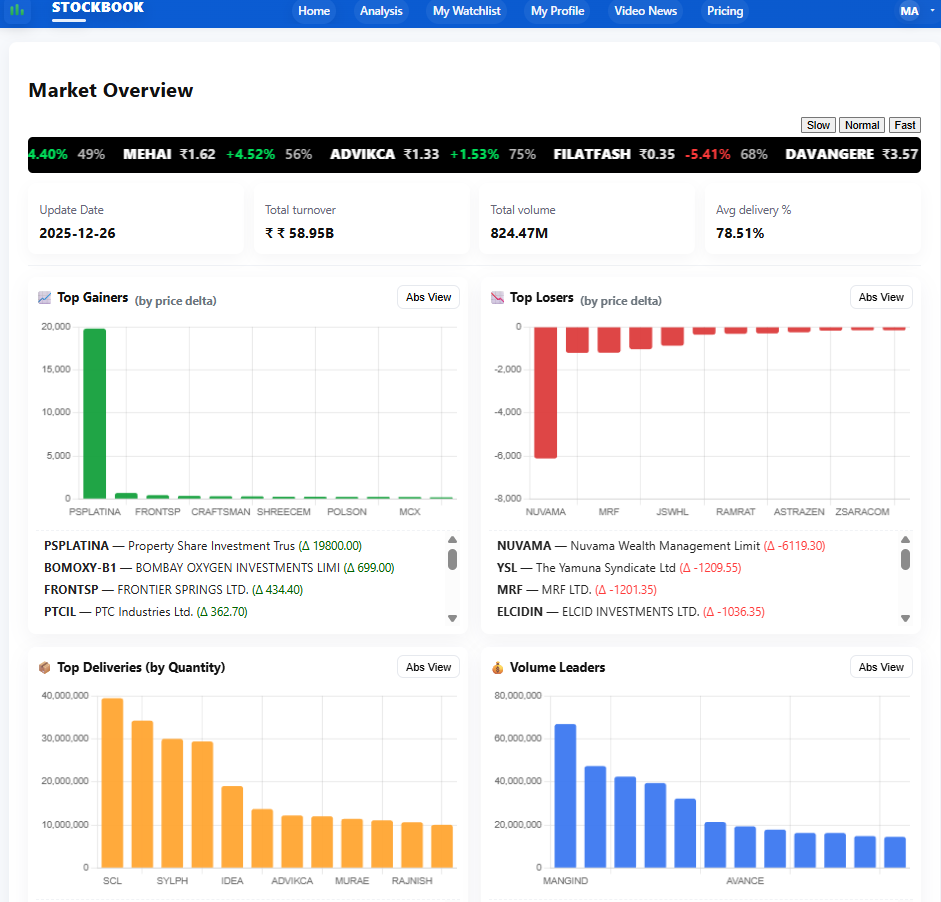This screenshot has width=941, height=902.
Task: Toggle Abs View for Top Deliveries
Action: 428,667
